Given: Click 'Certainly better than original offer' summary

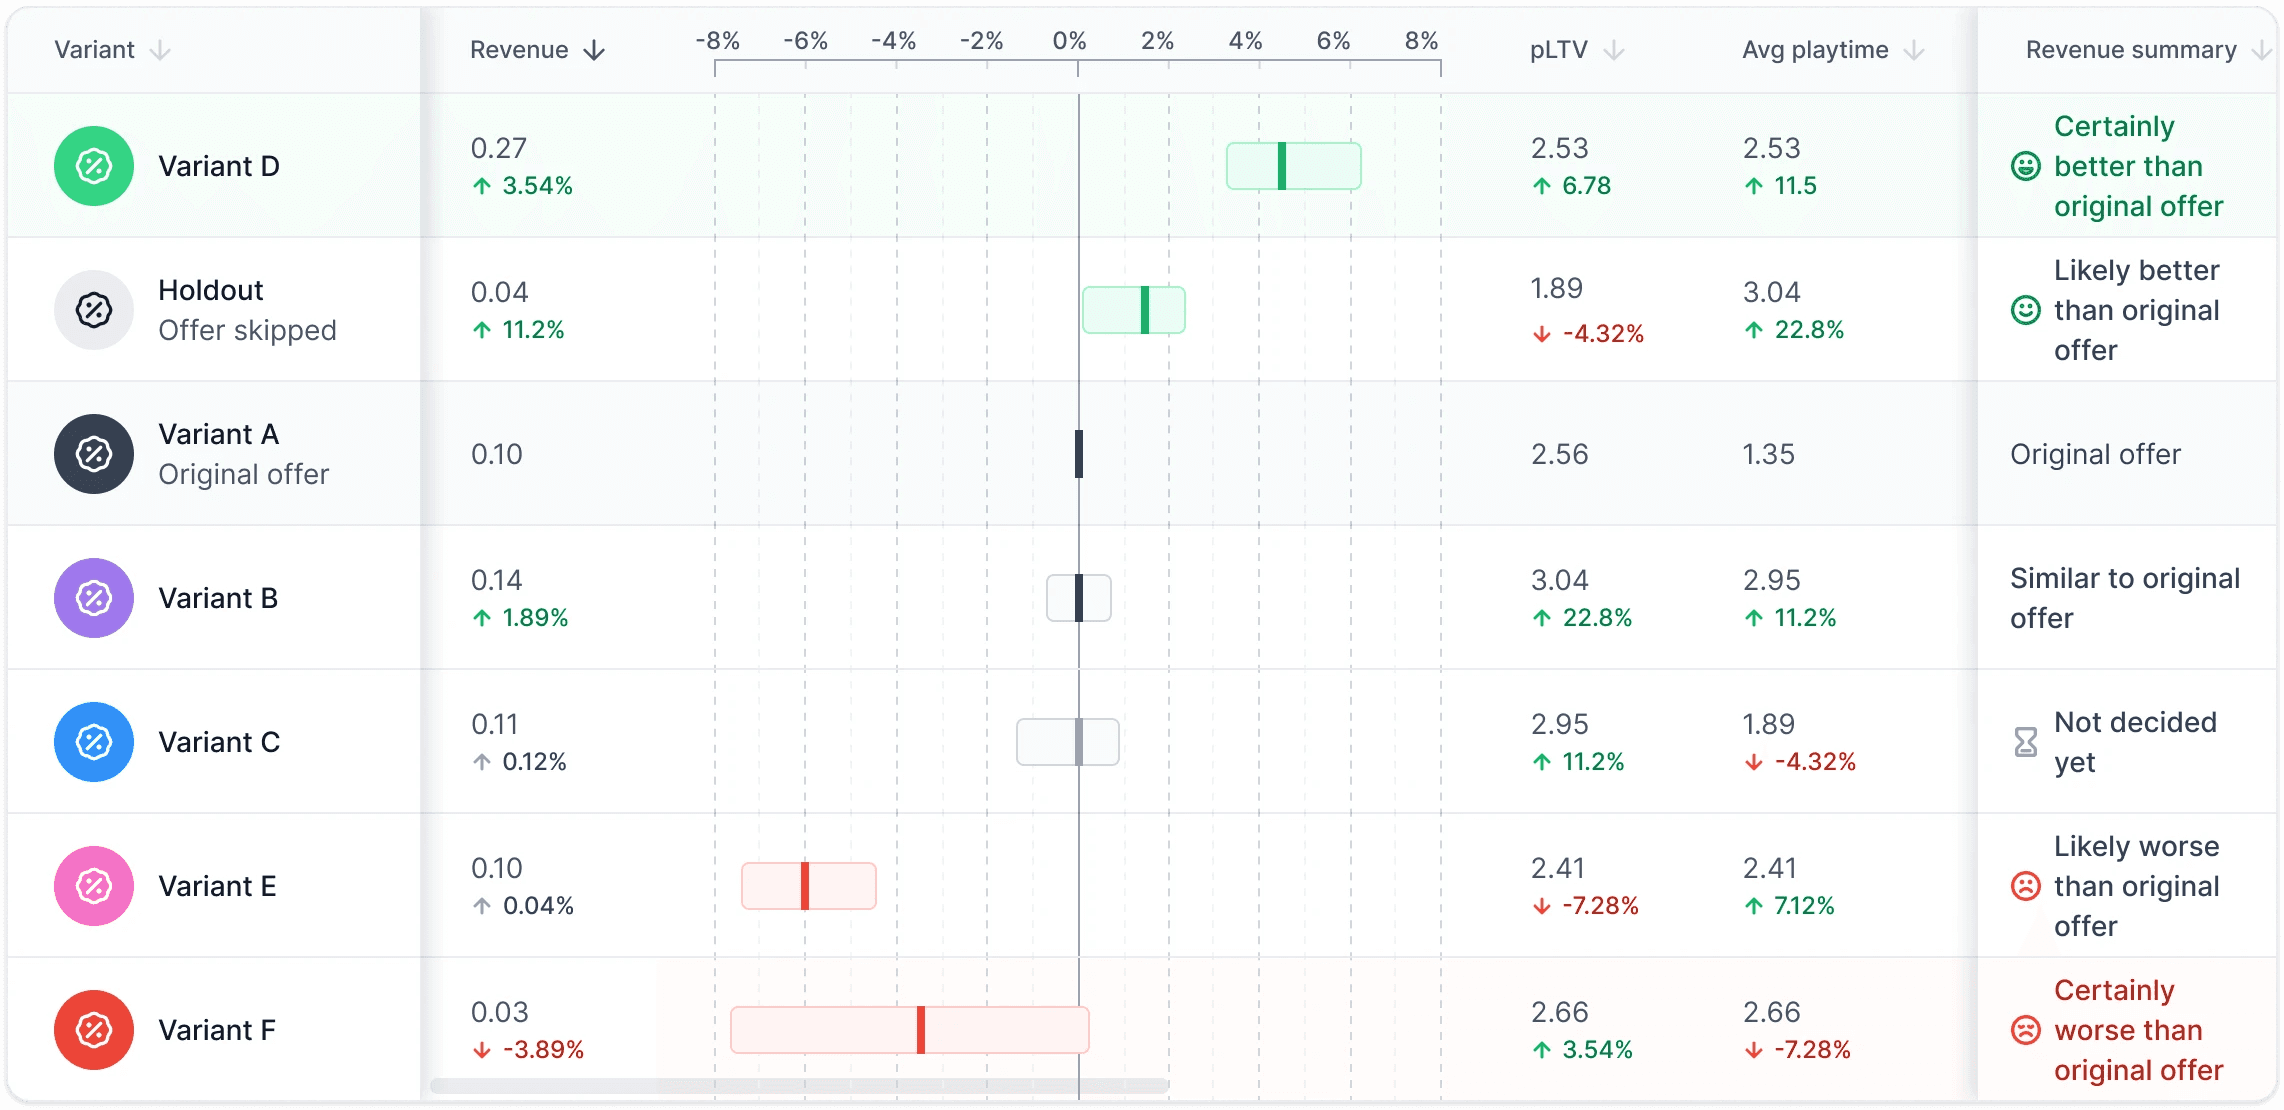Looking at the screenshot, I should point(2139,166).
